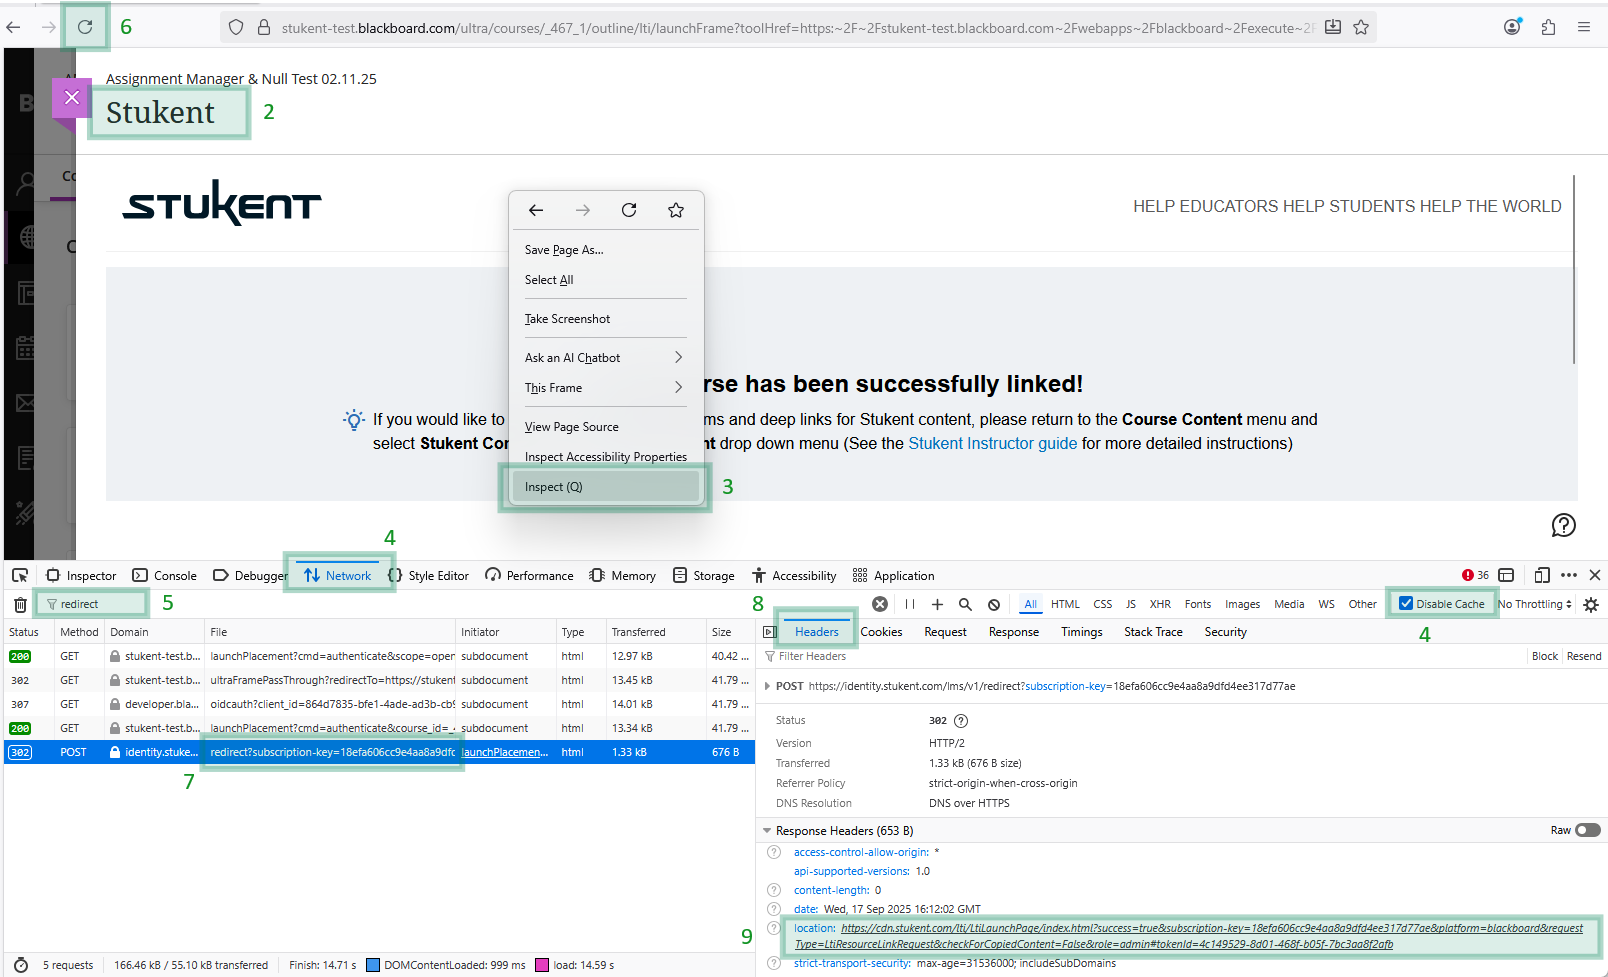Open responsive design mode icon

(1542, 575)
